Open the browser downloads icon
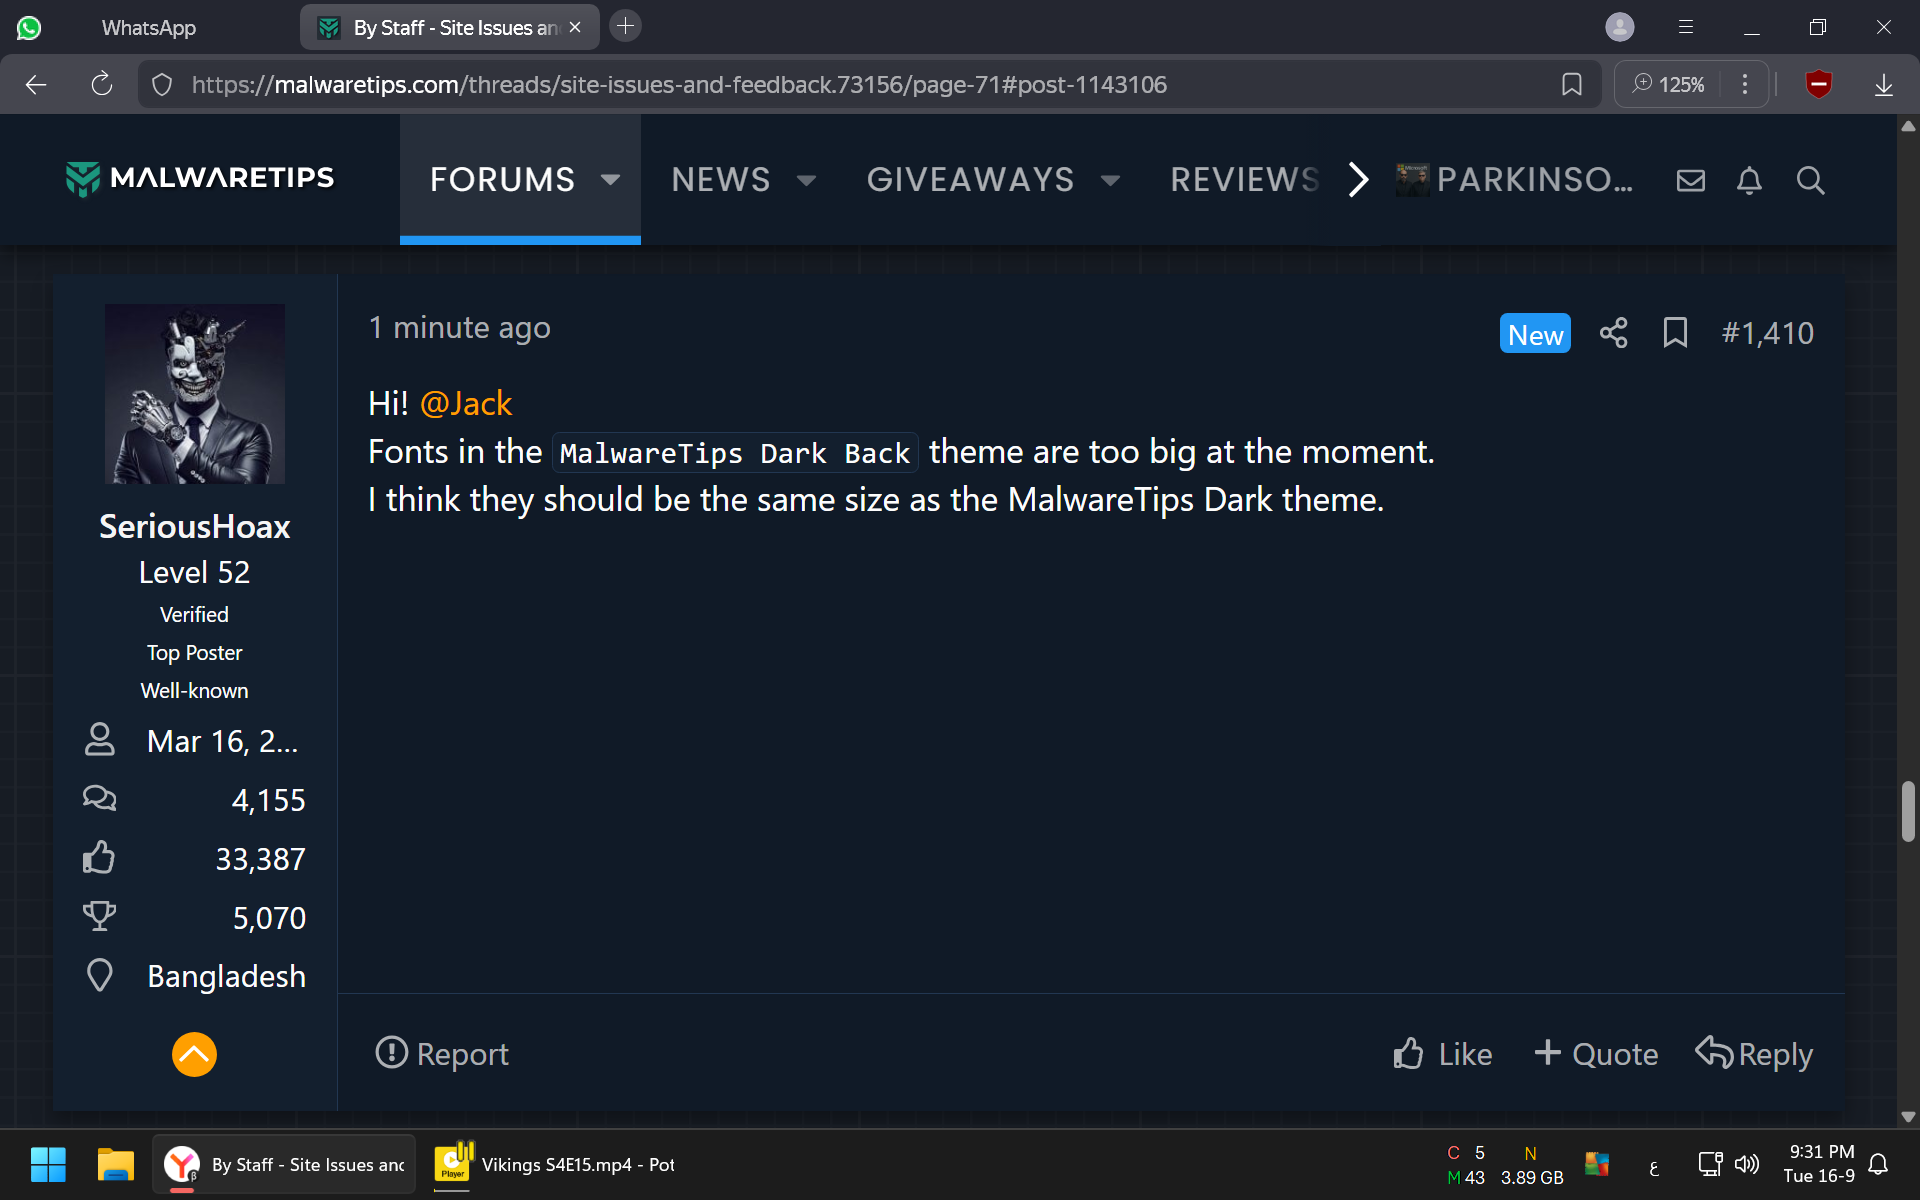Viewport: 1920px width, 1200px height. click(x=1883, y=84)
